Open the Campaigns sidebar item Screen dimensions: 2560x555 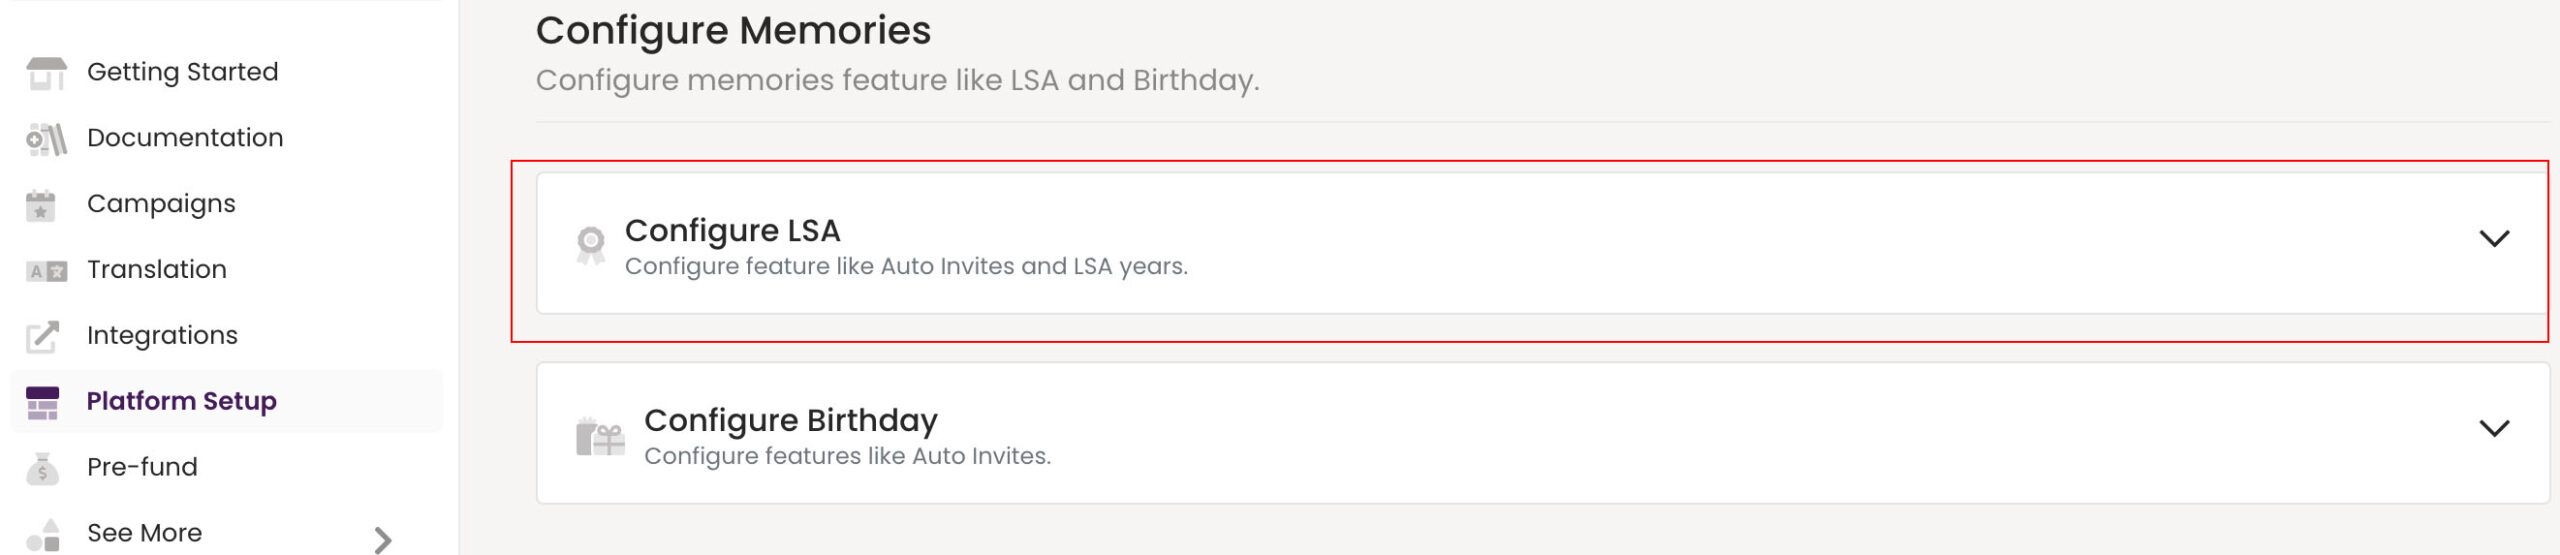point(161,204)
